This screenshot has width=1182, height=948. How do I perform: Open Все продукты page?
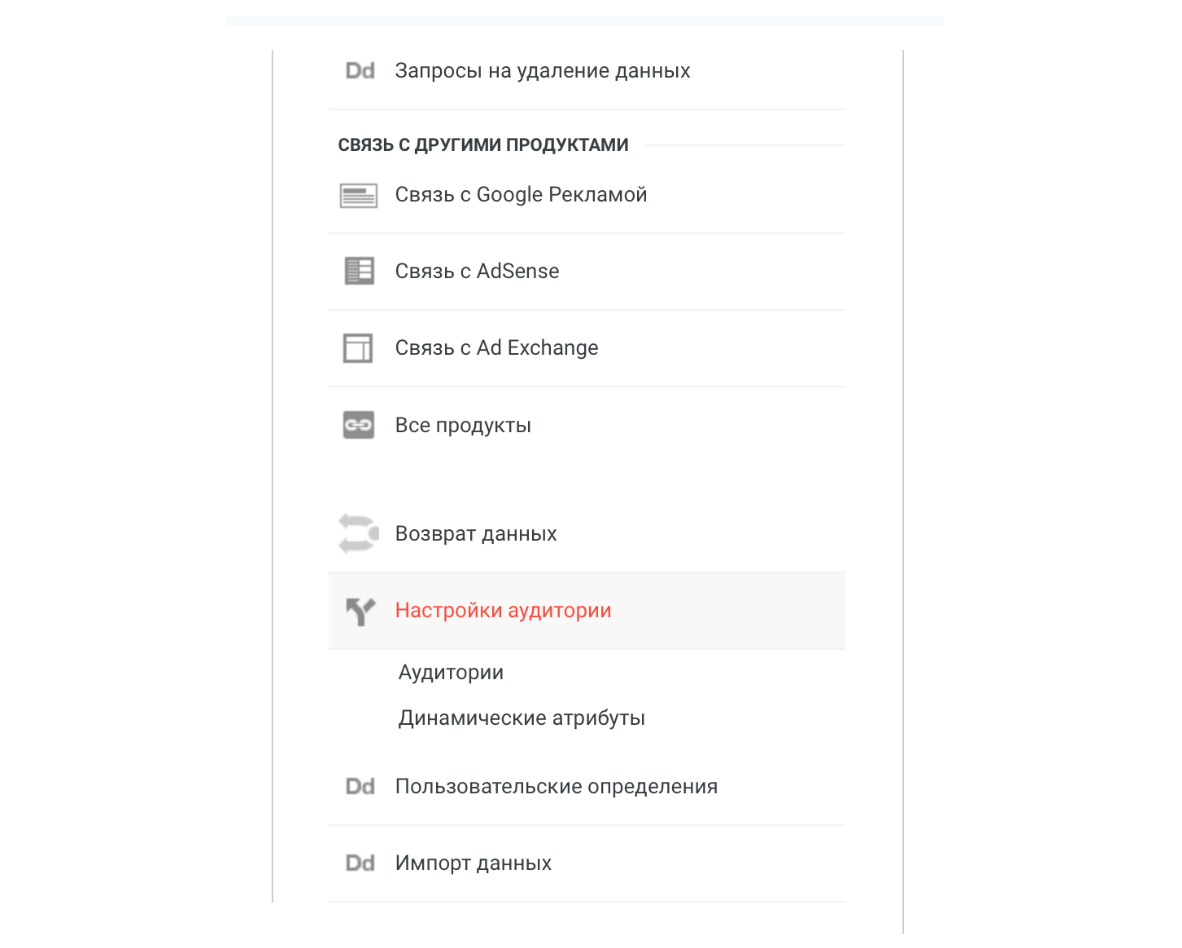586,426
